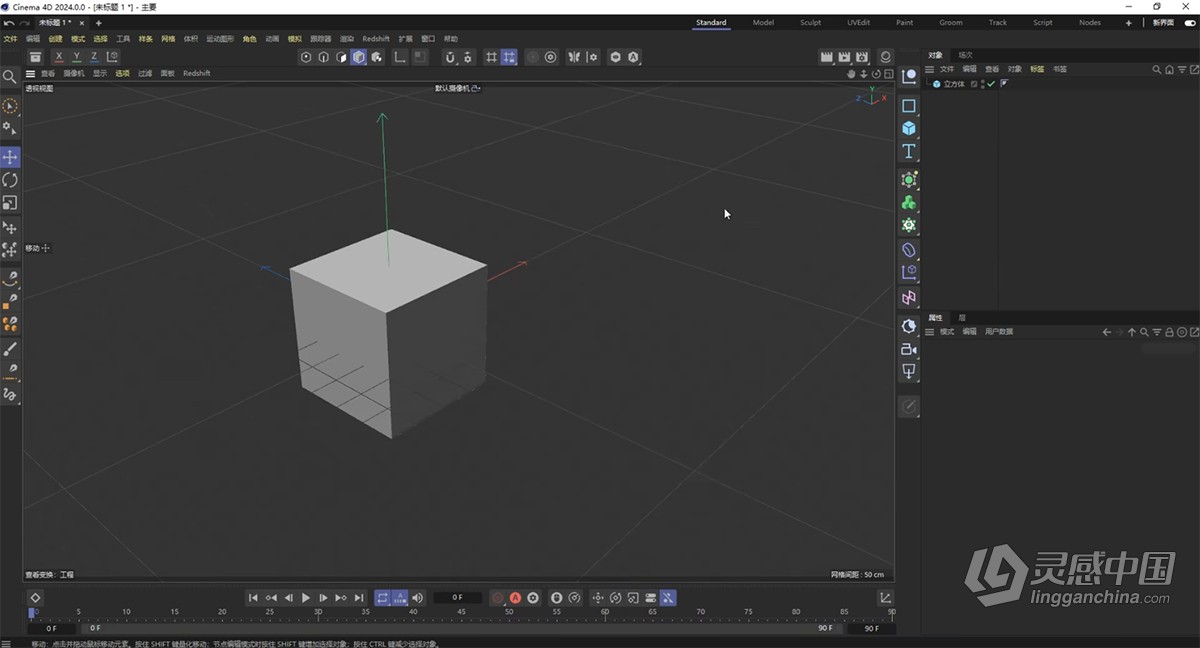Click the Object Manager search icon
Image resolution: width=1200 pixels, height=648 pixels.
point(1157,69)
